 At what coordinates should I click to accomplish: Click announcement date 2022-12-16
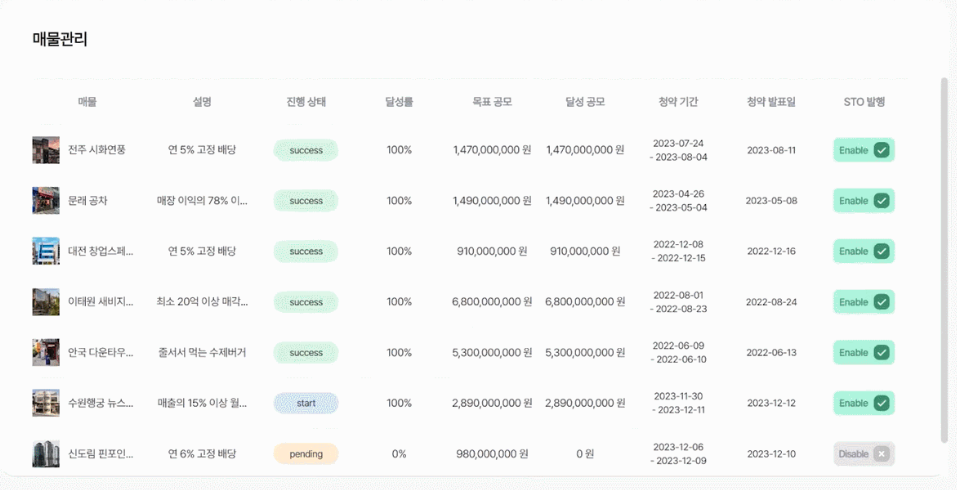(771, 251)
